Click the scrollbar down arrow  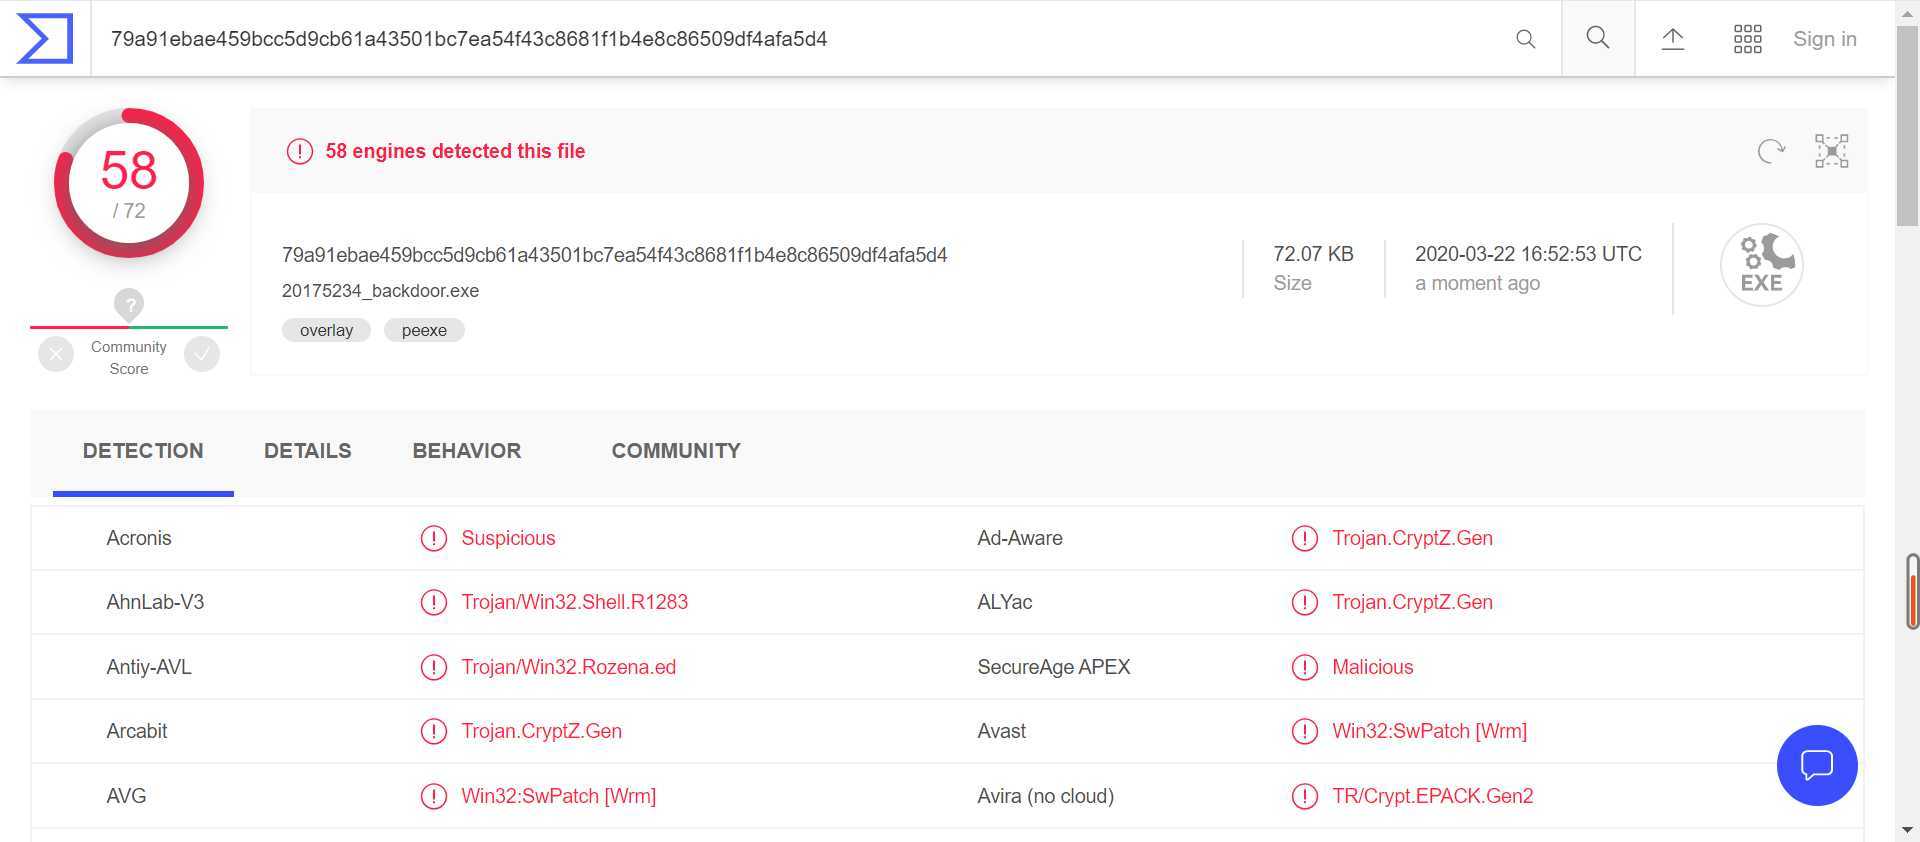[x=1907, y=830]
